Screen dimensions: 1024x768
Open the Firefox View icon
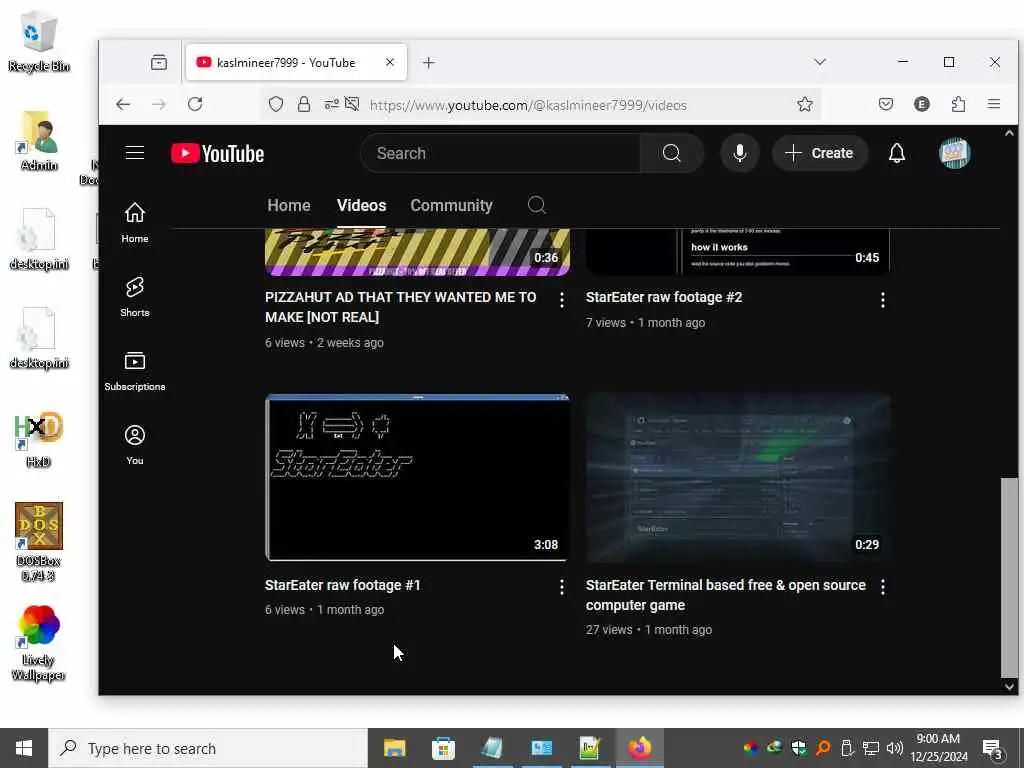pos(159,63)
